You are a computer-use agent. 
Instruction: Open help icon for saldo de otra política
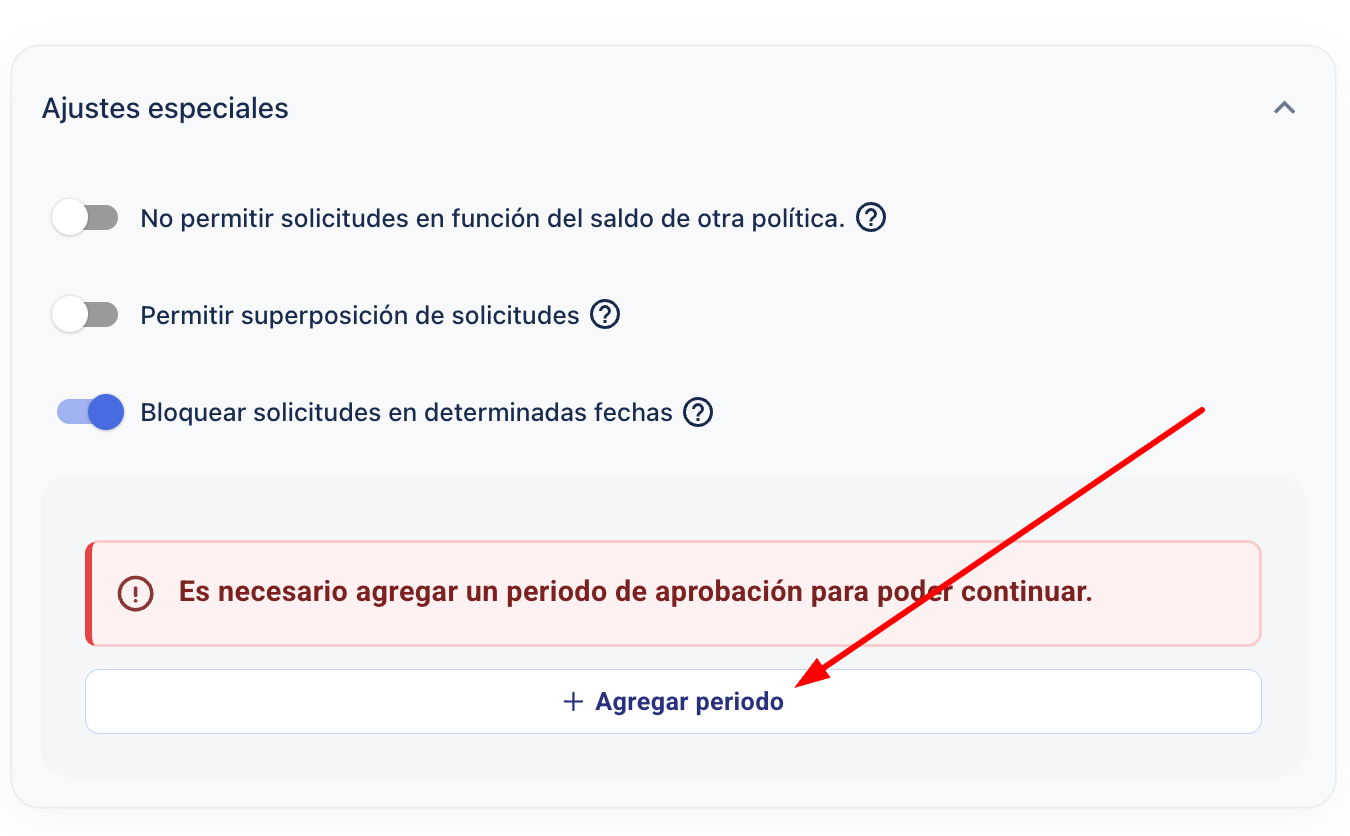(x=872, y=217)
